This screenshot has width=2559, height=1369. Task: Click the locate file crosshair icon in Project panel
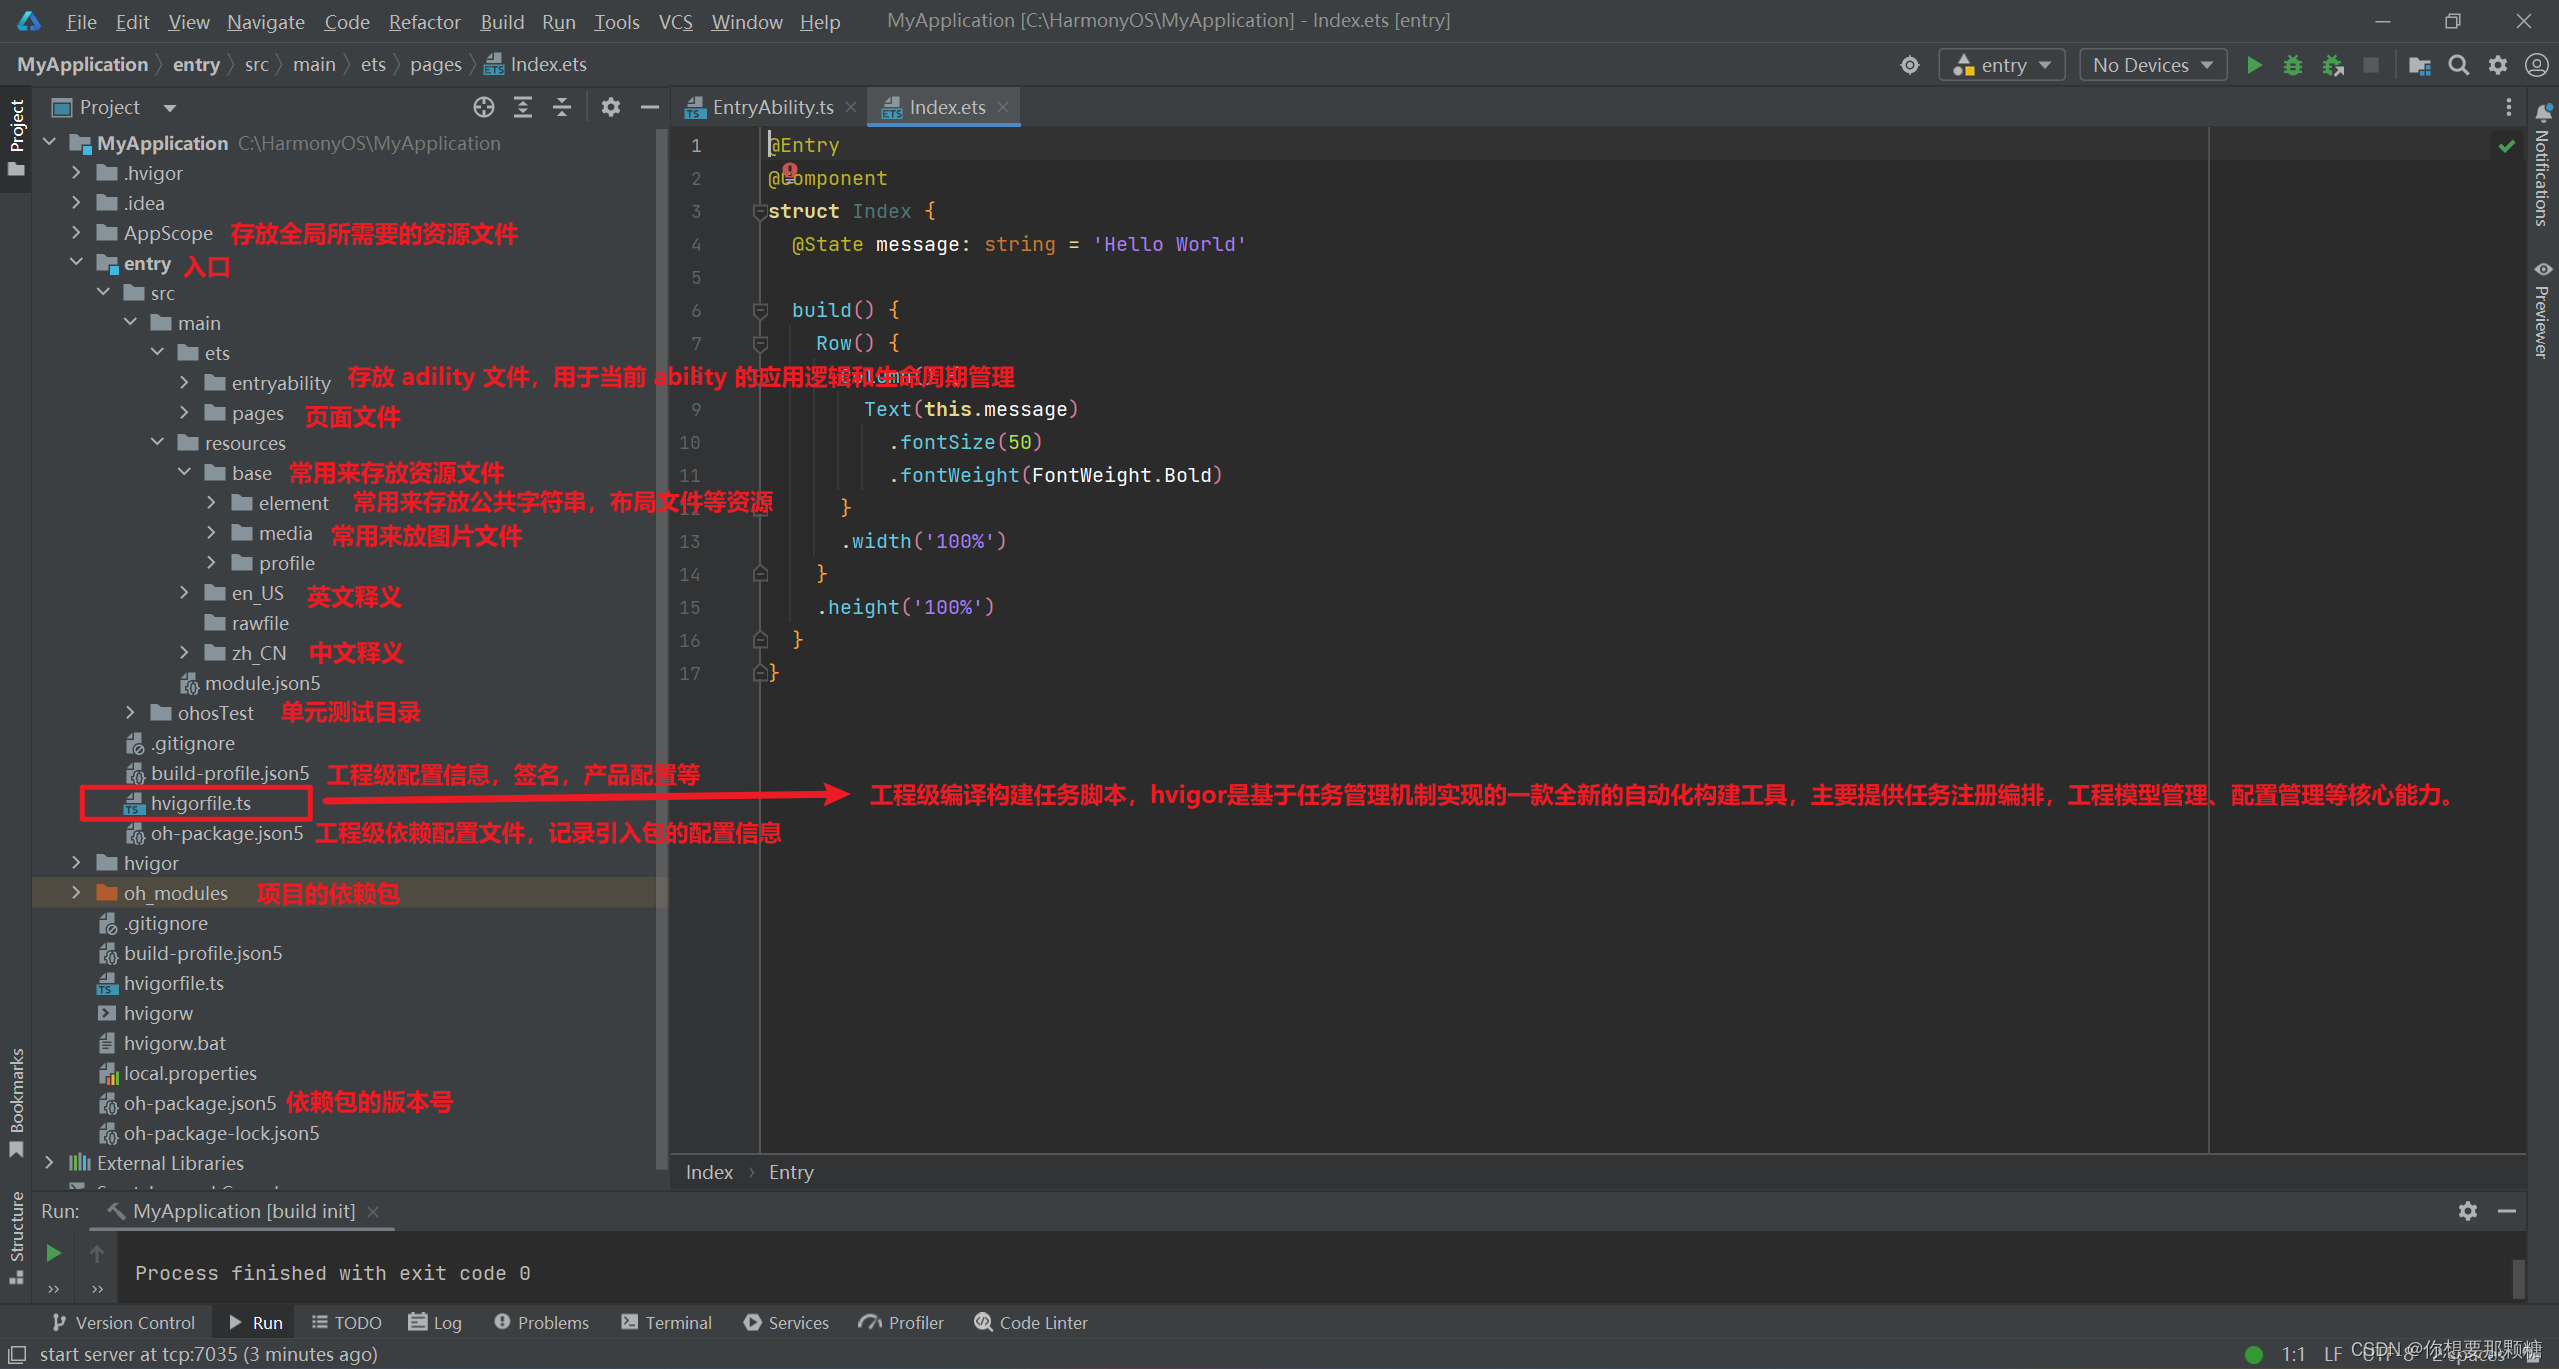484,107
